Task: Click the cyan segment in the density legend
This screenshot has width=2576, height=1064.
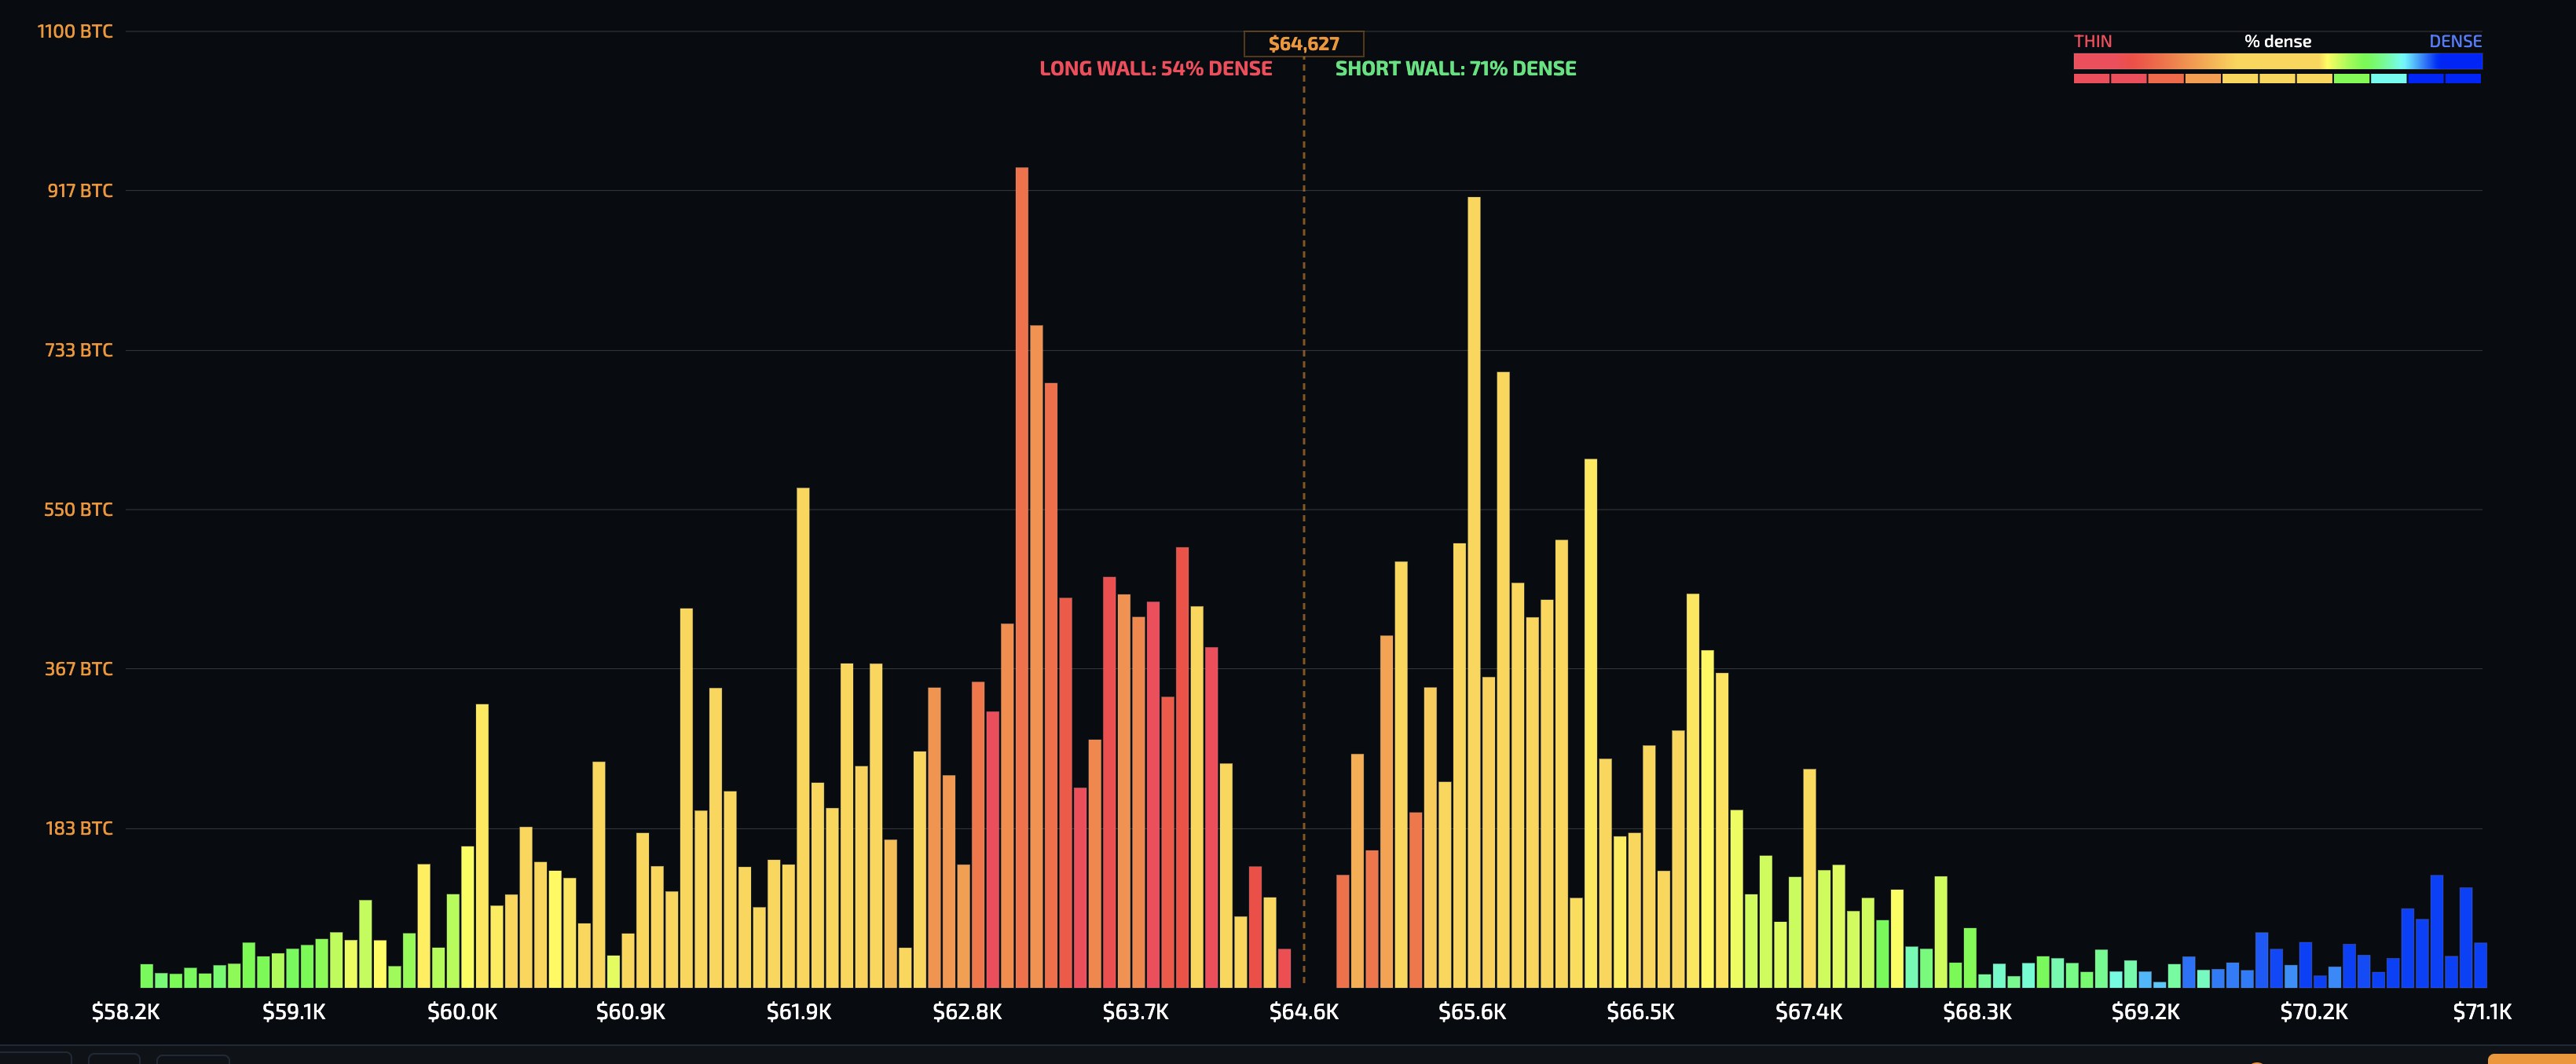Action: (2388, 78)
